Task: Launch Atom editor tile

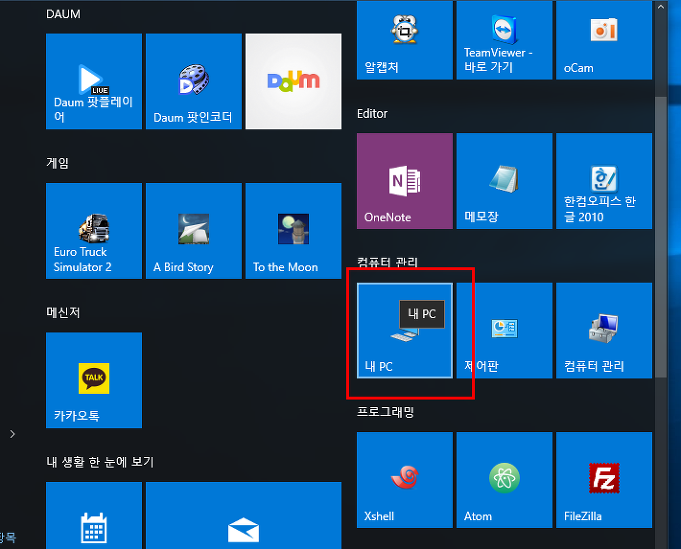Action: (504, 480)
